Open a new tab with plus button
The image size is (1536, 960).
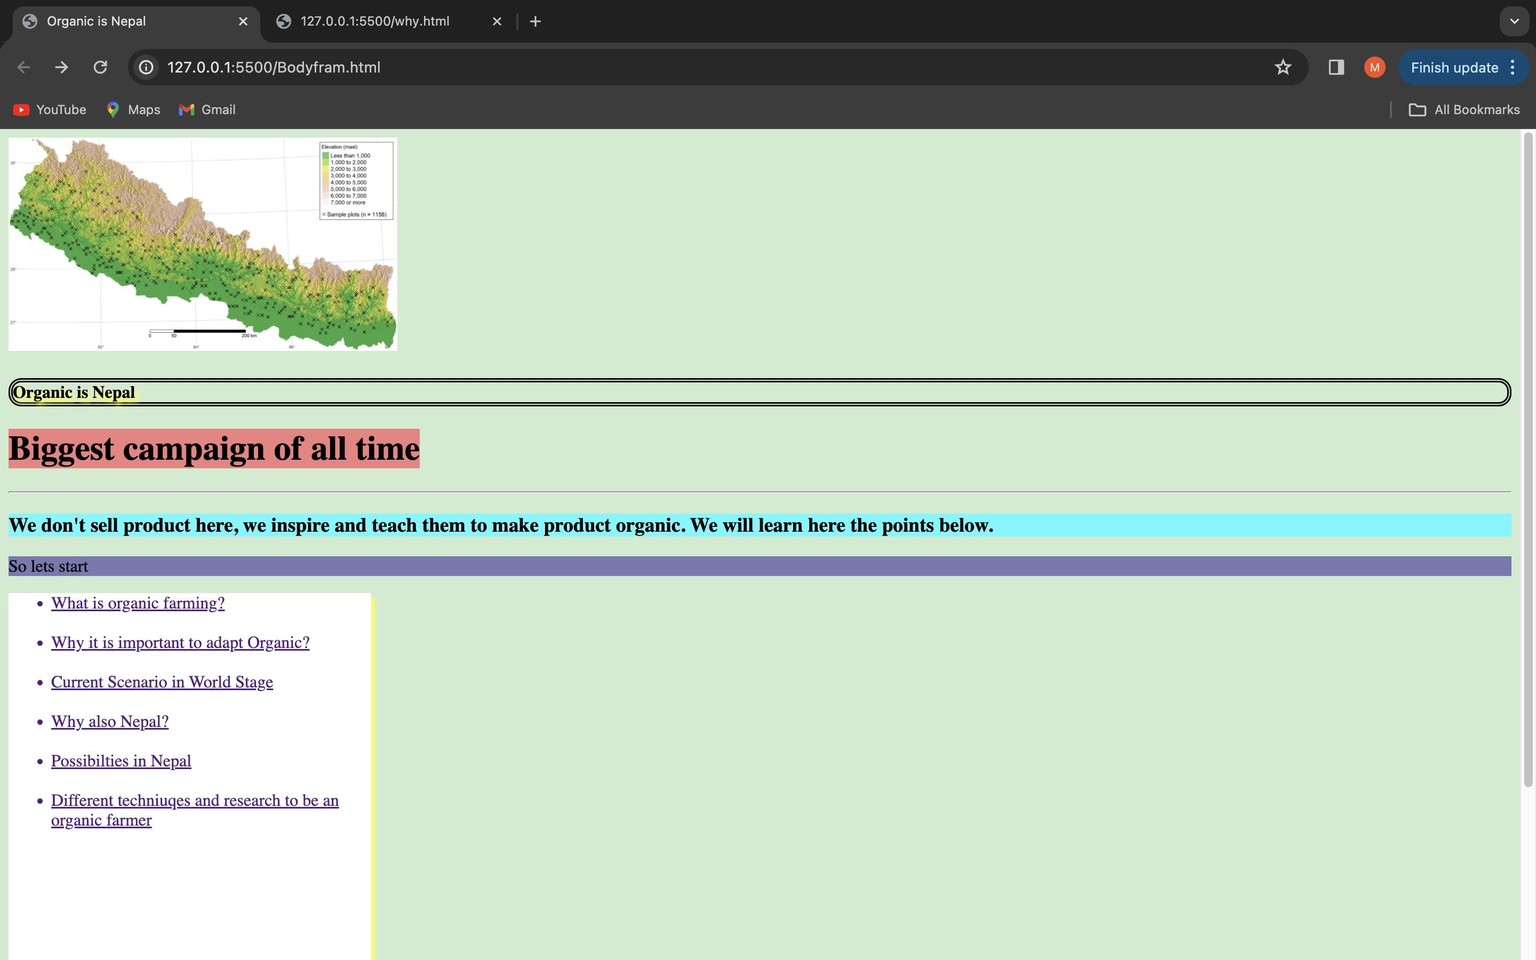[535, 21]
